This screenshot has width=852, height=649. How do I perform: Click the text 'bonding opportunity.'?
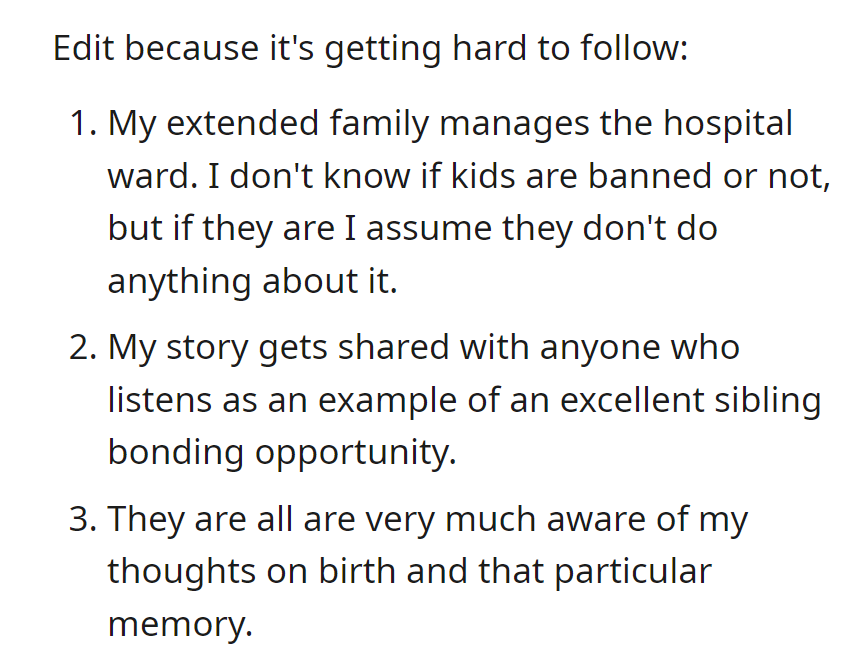[x=282, y=453]
